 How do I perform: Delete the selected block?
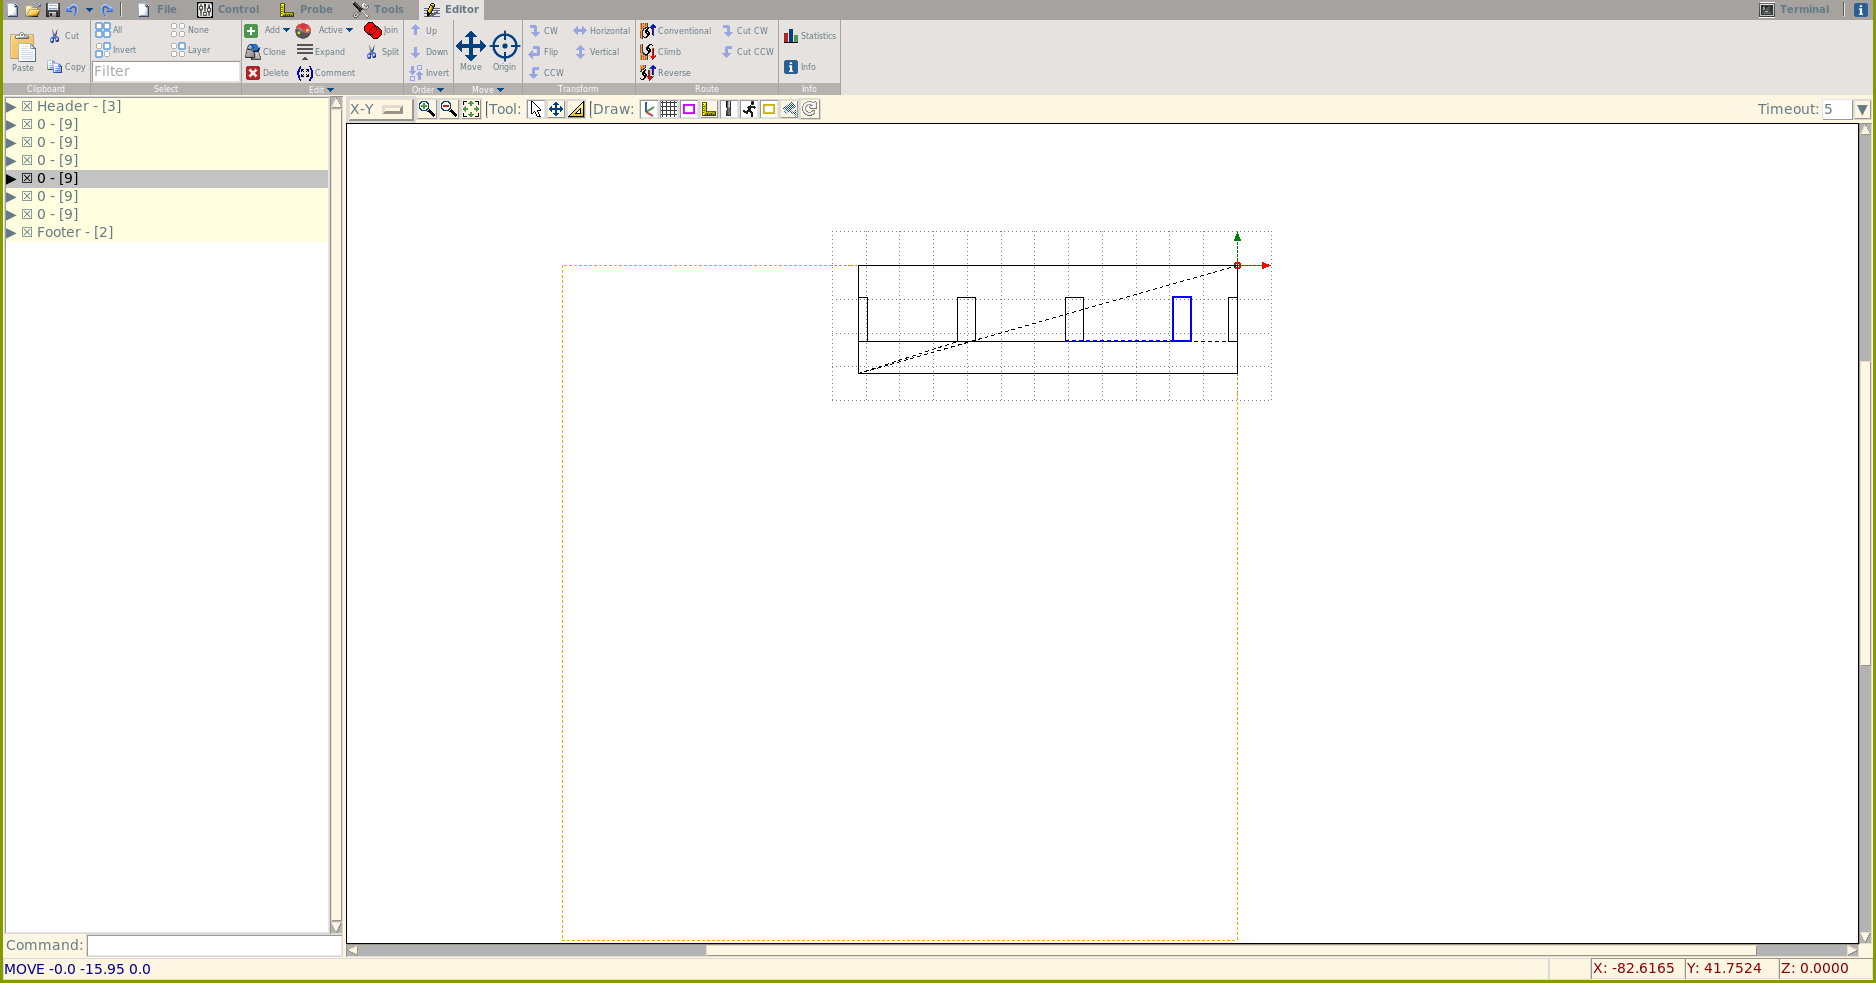tap(267, 73)
